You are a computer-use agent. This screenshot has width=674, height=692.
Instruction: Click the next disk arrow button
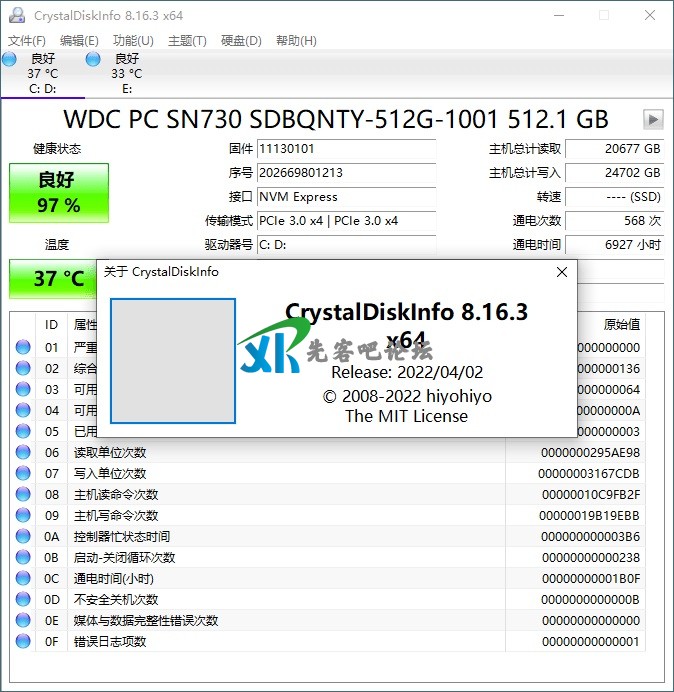[x=653, y=120]
